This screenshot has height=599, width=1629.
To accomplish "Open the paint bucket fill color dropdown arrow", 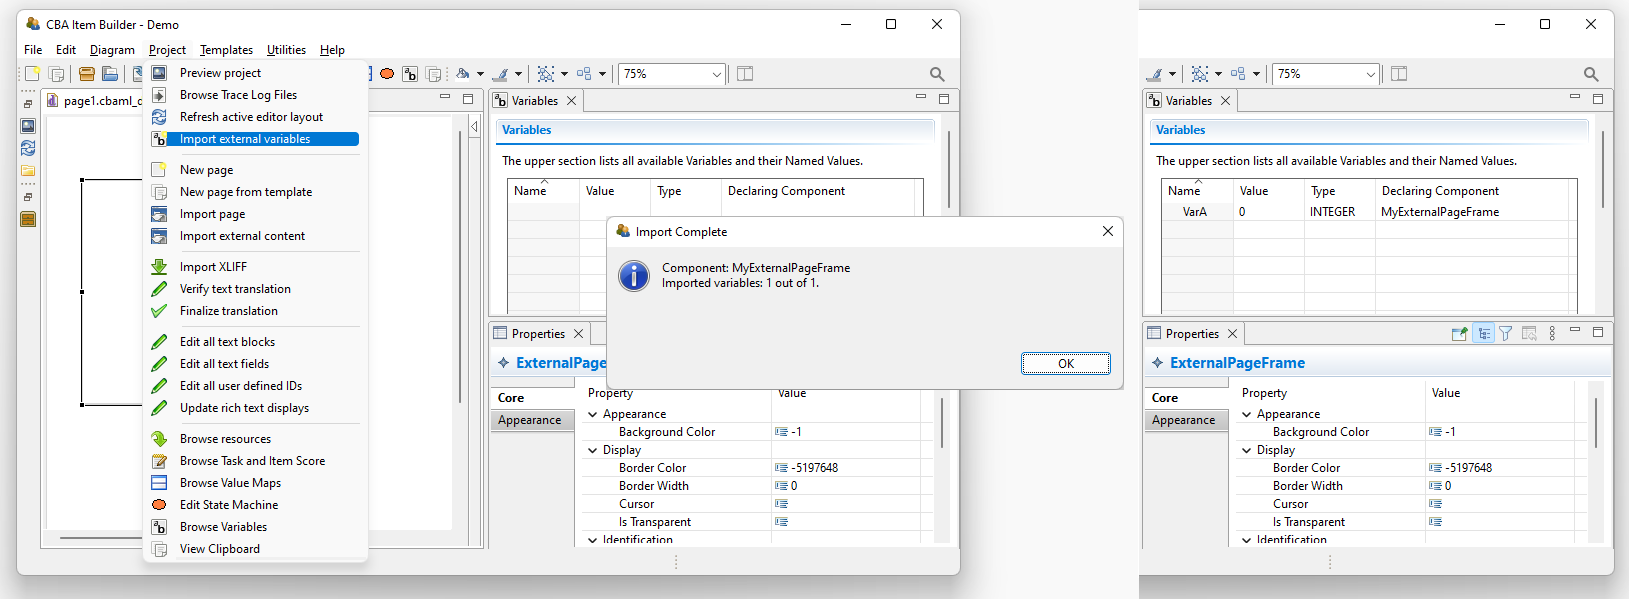I will point(480,74).
